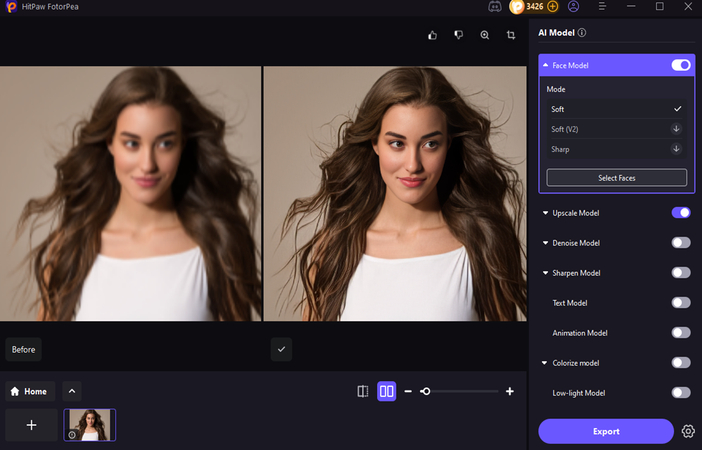Turn off the Upscale Model toggle
The width and height of the screenshot is (702, 450).
point(681,213)
